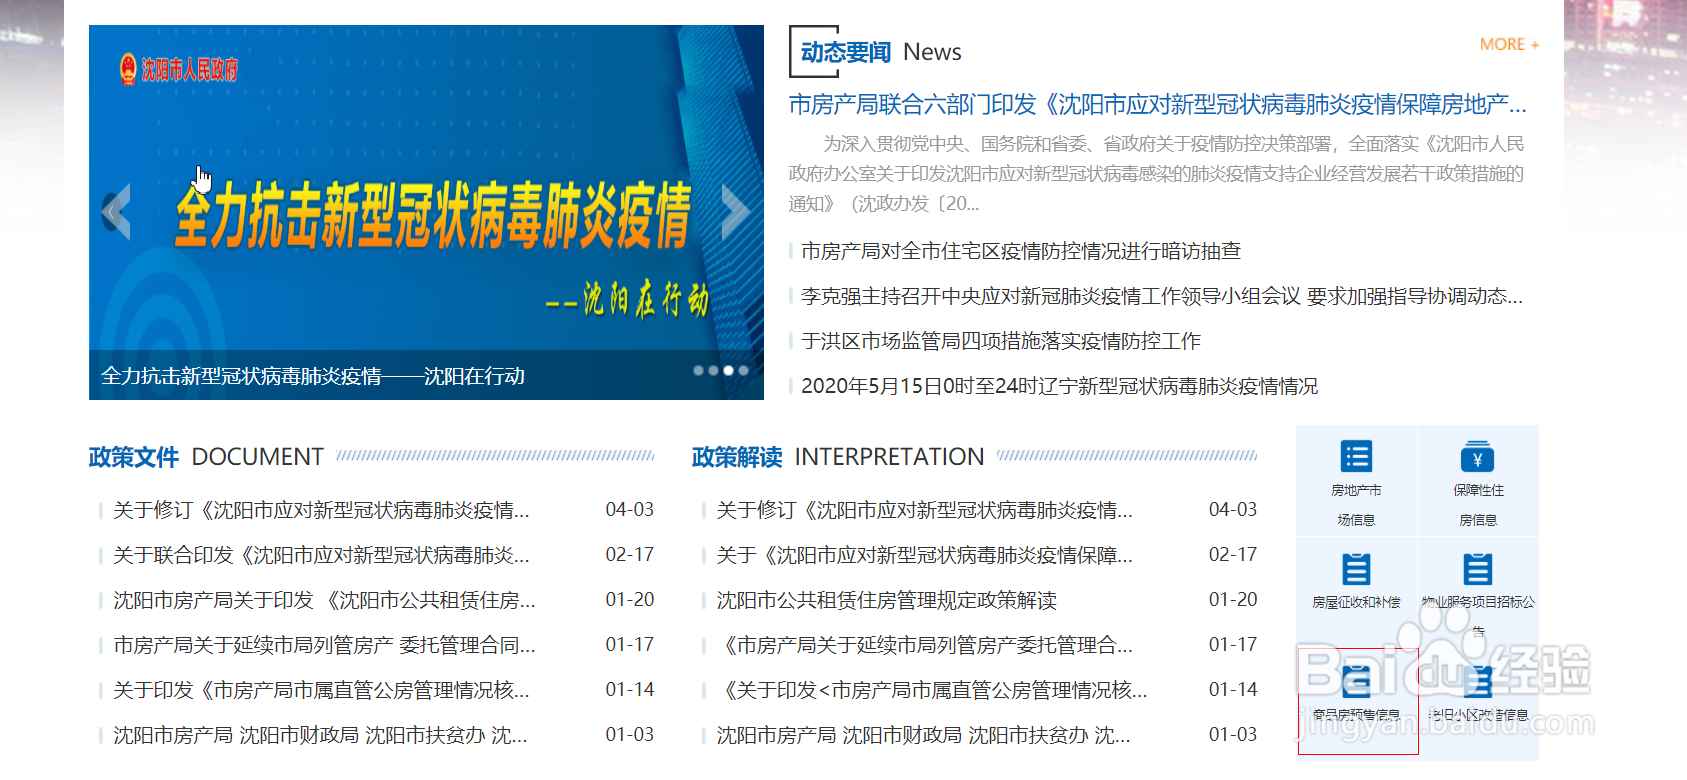This screenshot has width=1687, height=780.
Task: Open news 市房产局对全市住宅区疫情防控情况进行暗访抽查
Action: point(1021,251)
